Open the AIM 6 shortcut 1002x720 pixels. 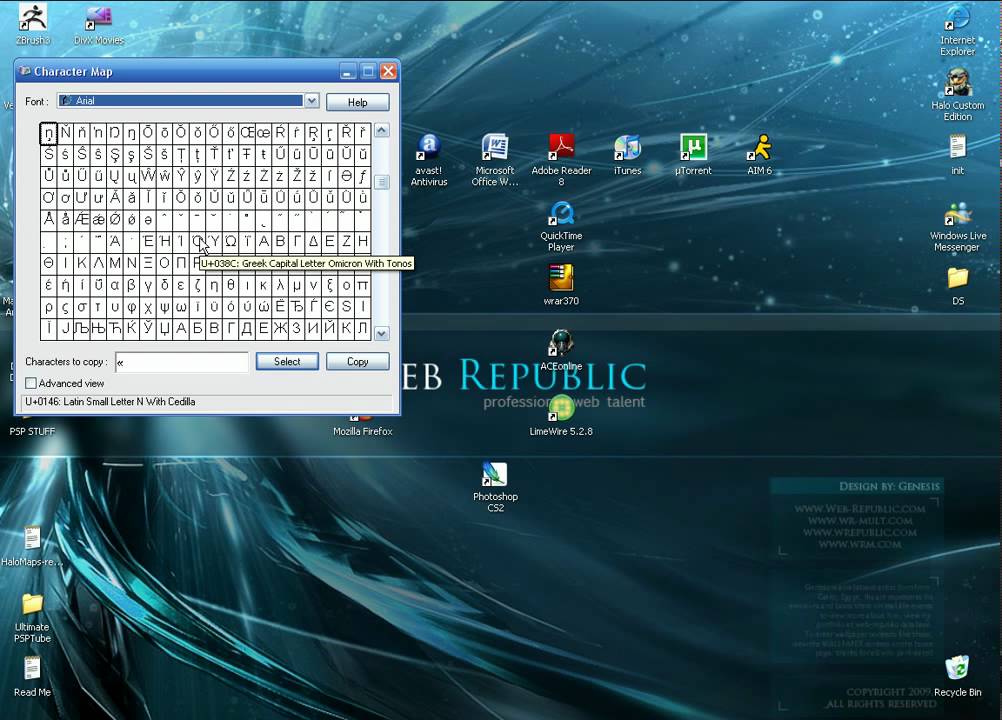[x=759, y=154]
